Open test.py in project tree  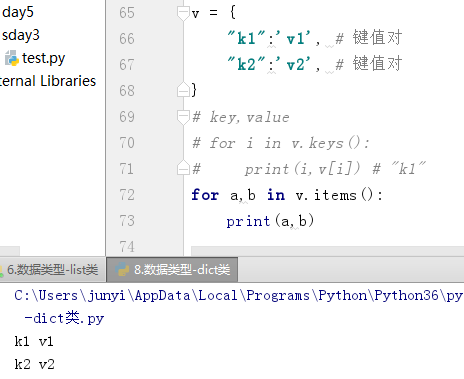[43, 58]
